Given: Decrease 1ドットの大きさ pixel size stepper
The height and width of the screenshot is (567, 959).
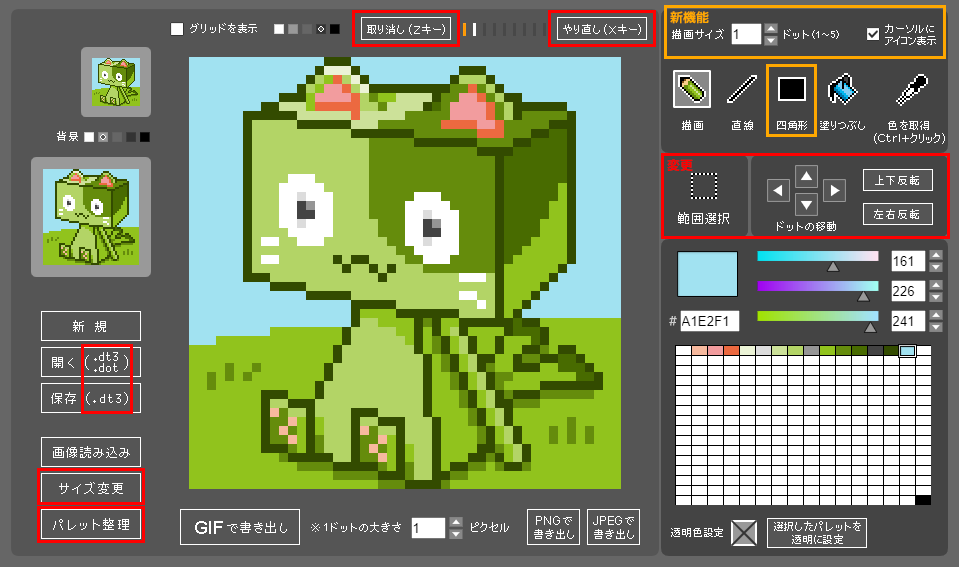Looking at the screenshot, I should click(x=456, y=534).
